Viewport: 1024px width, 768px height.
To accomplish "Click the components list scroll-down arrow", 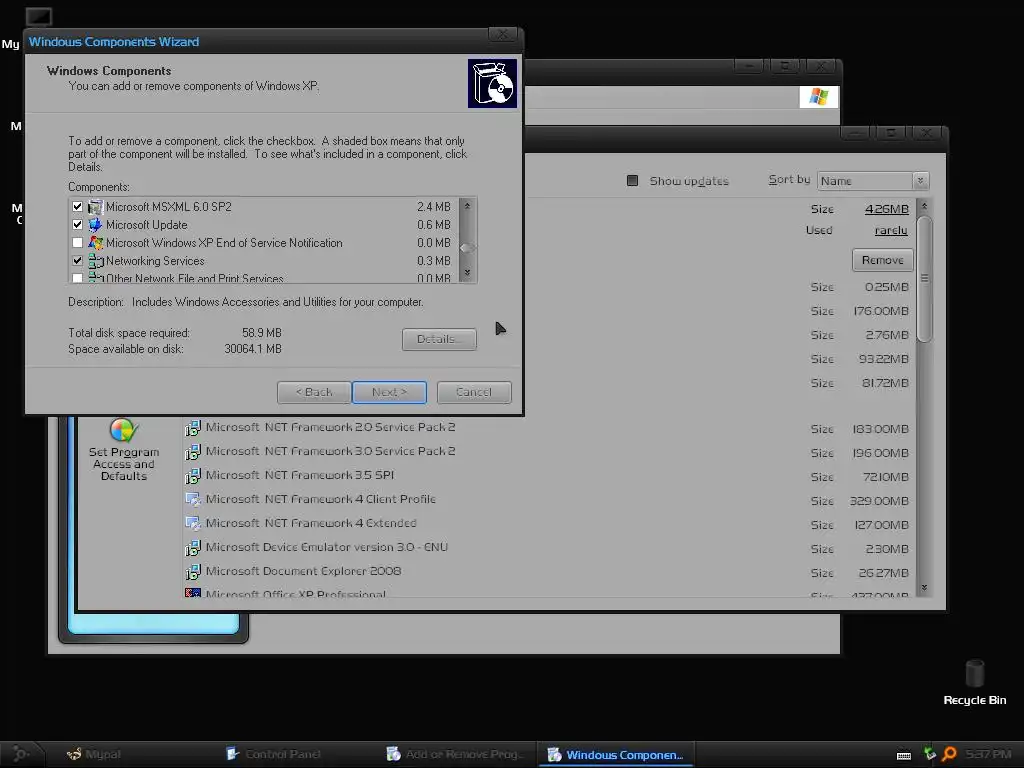I will coord(467,273).
